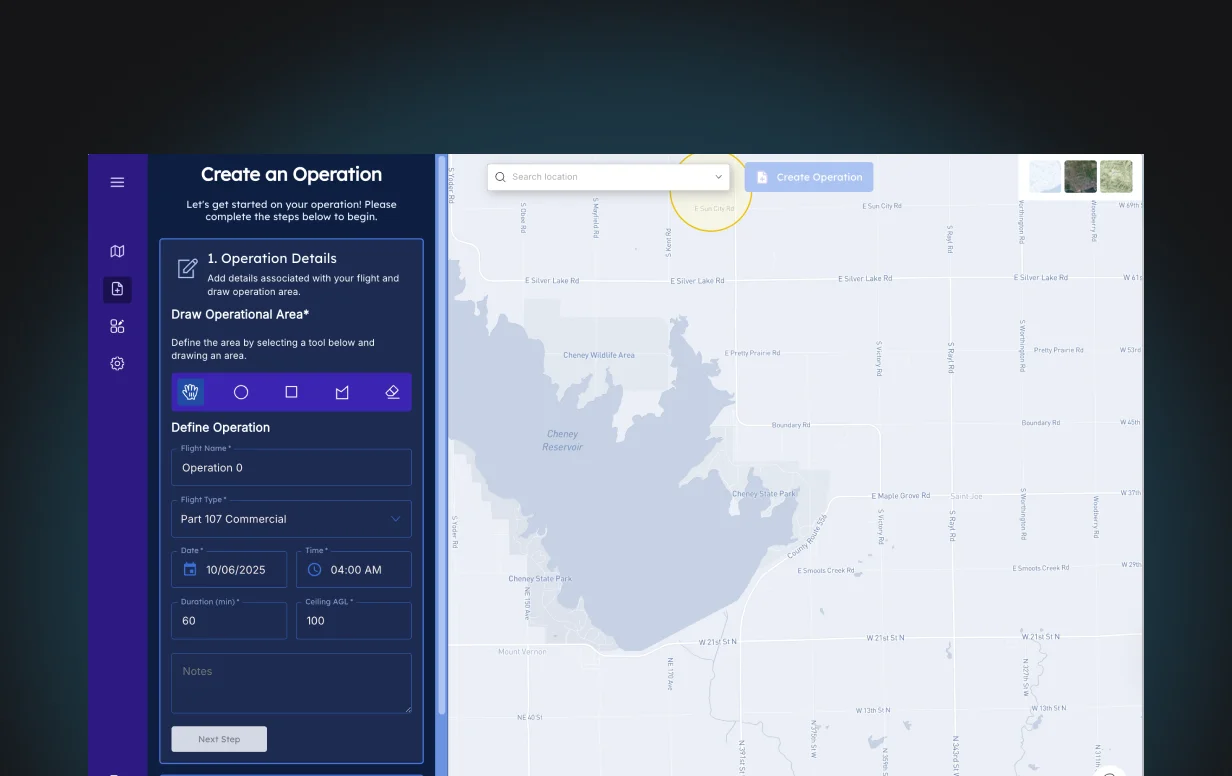Open the map view sidebar icon
Screen dimensions: 1232x776
pos(117,251)
